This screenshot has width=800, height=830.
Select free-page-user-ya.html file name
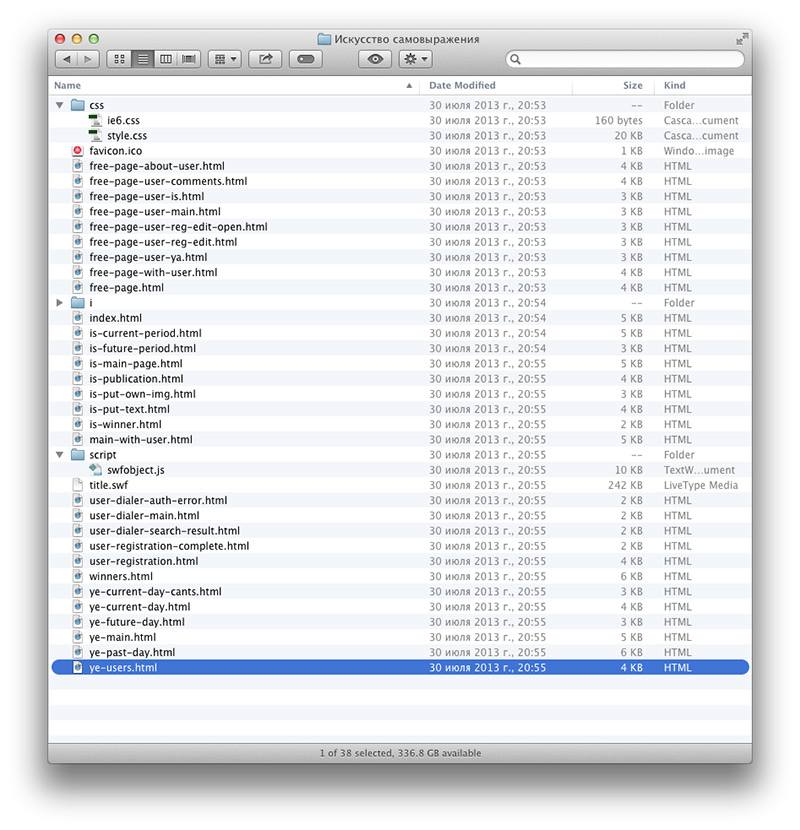[x=148, y=257]
